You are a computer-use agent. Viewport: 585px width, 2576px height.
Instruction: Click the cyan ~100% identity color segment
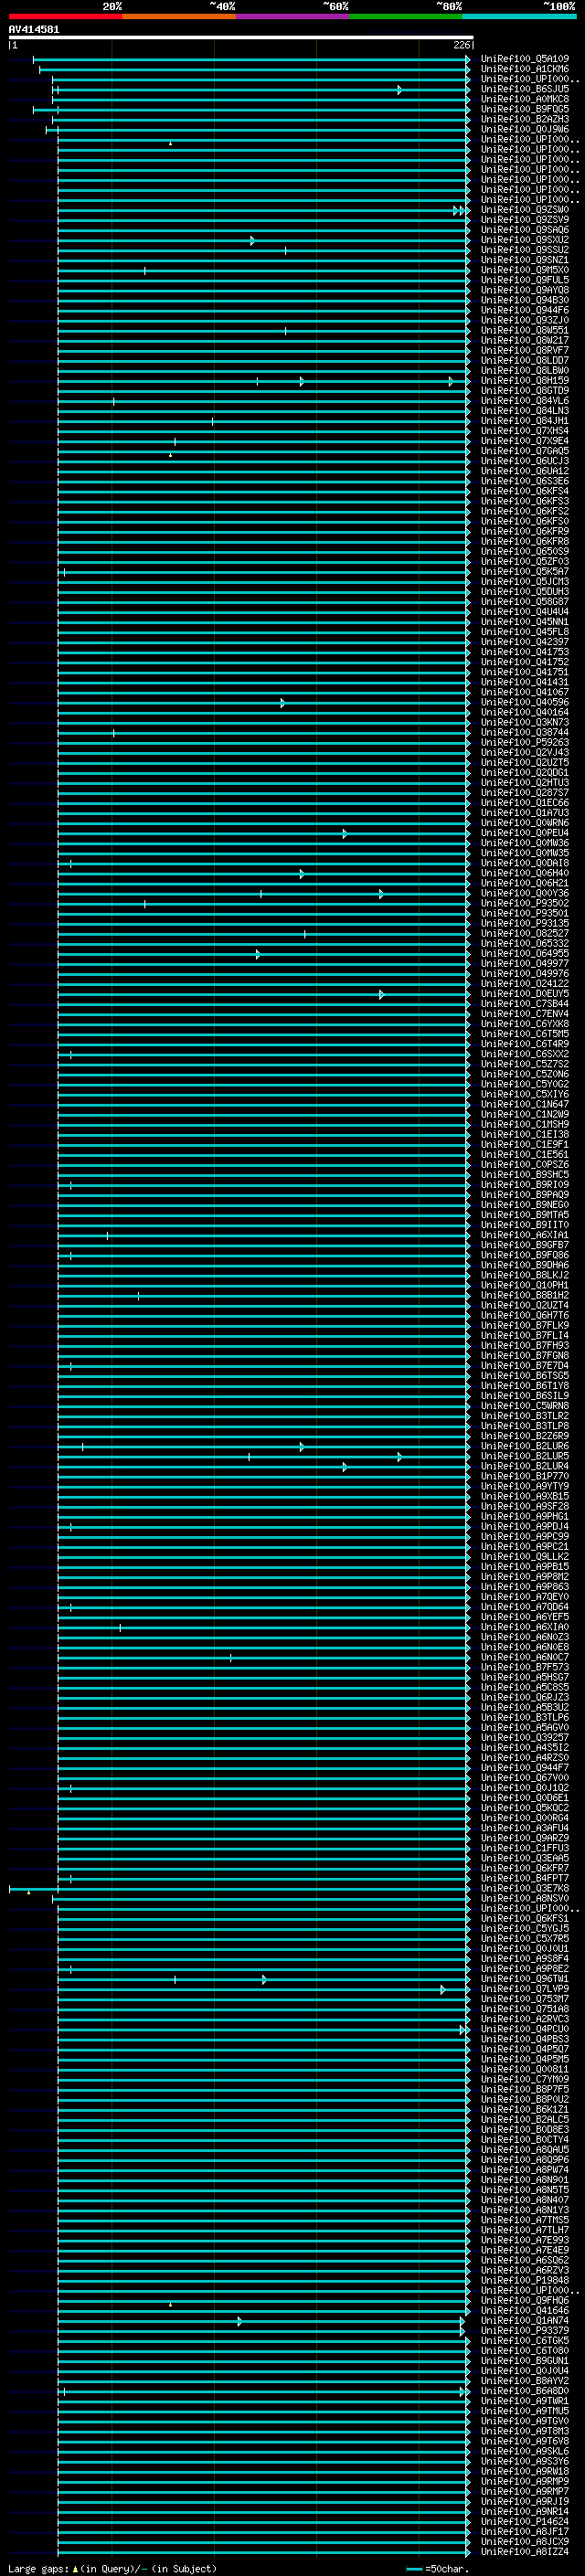pyautogui.click(x=520, y=16)
